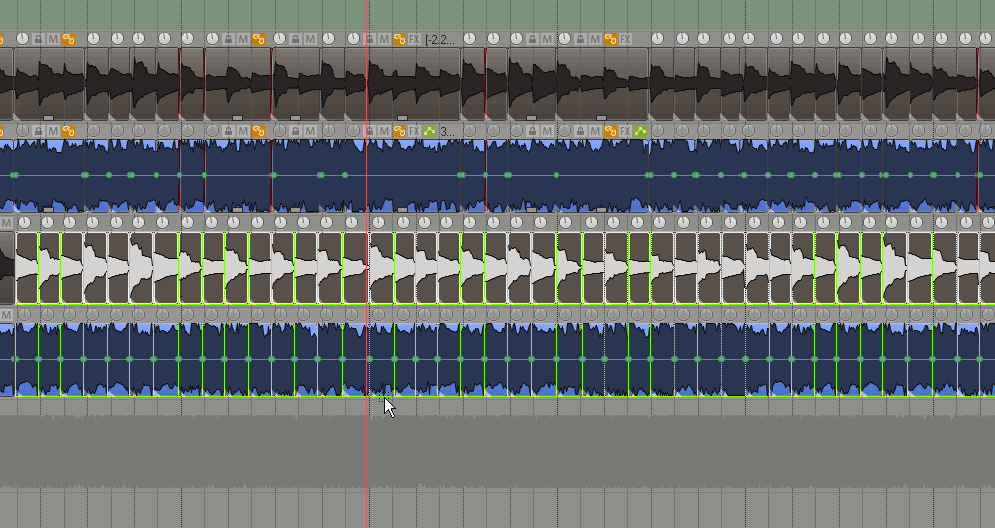Click green envelope icon lacking a number label
This screenshot has width=995, height=528.
[640, 131]
